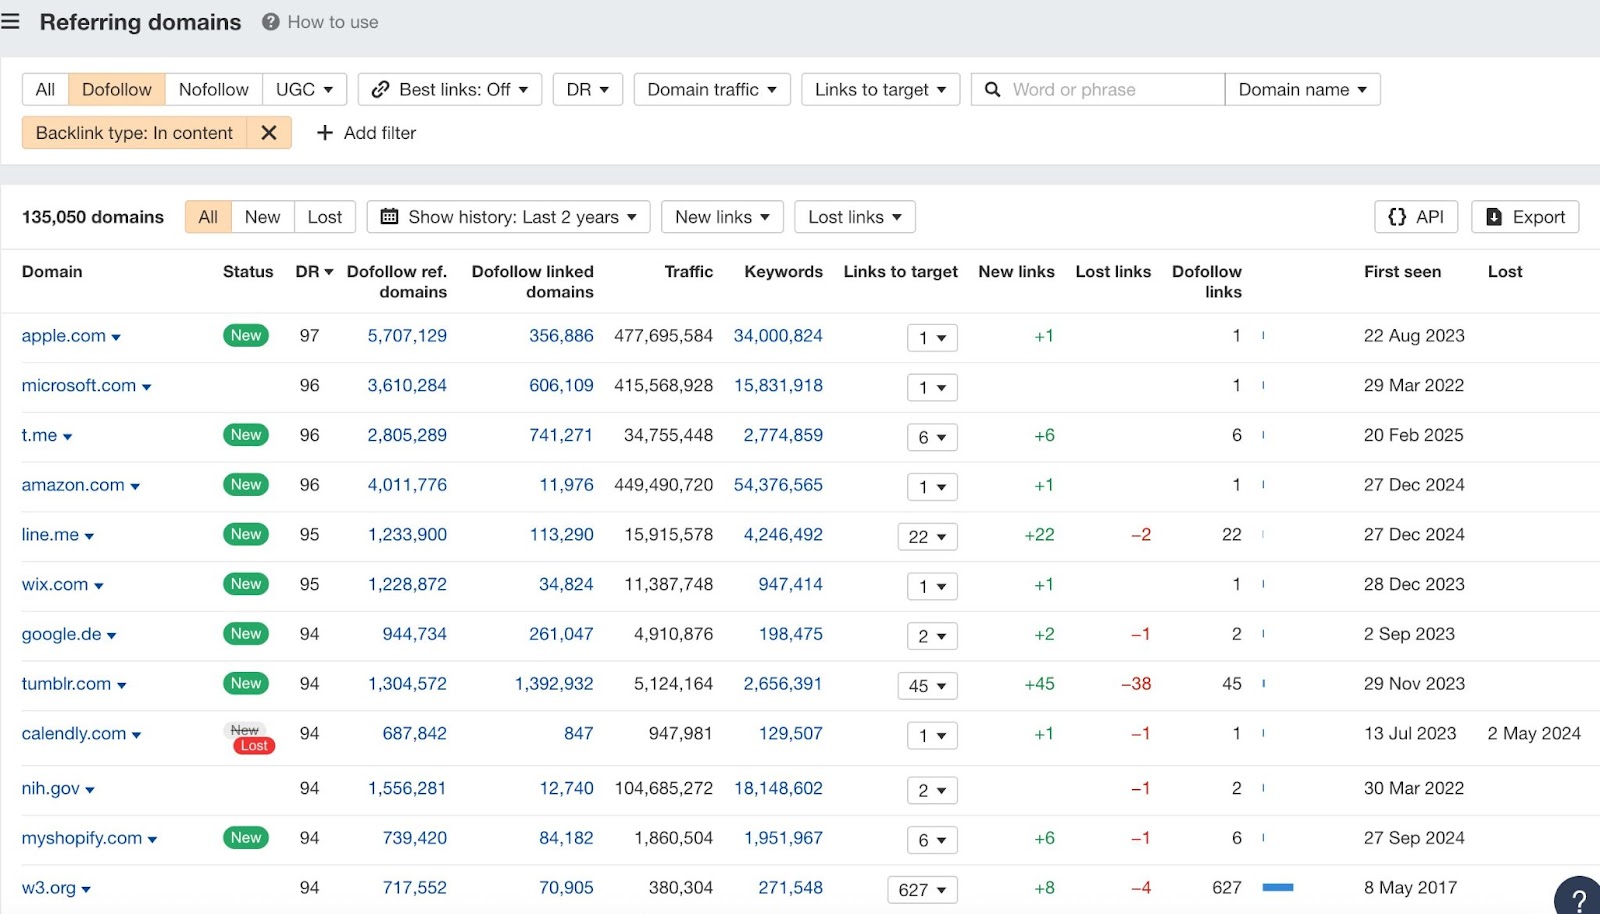
Task: Open Show history: Last 2 years dropdown
Action: [x=509, y=217]
